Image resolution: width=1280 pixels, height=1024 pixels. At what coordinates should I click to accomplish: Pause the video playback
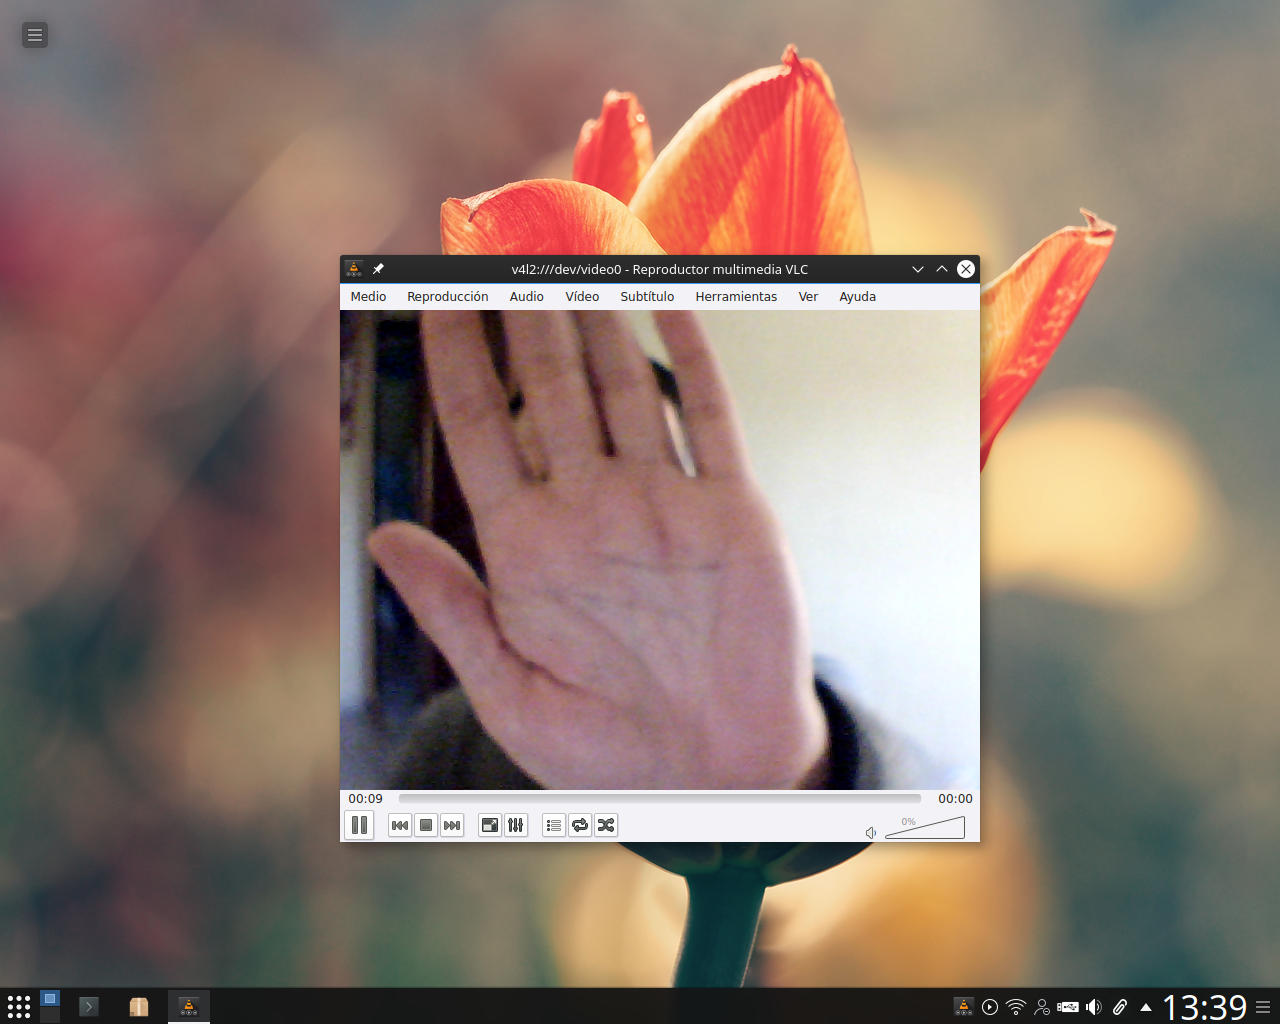click(359, 825)
